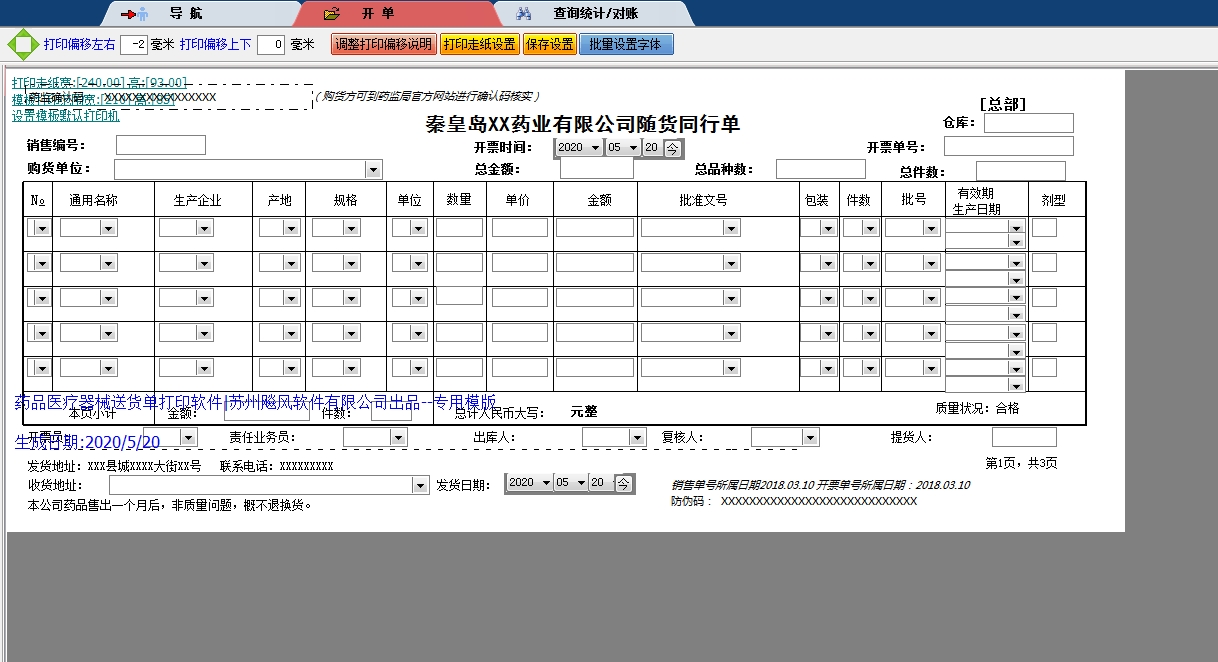The image size is (1218, 662).
Task: Click the 打印走纸设置 button
Action: tap(479, 45)
